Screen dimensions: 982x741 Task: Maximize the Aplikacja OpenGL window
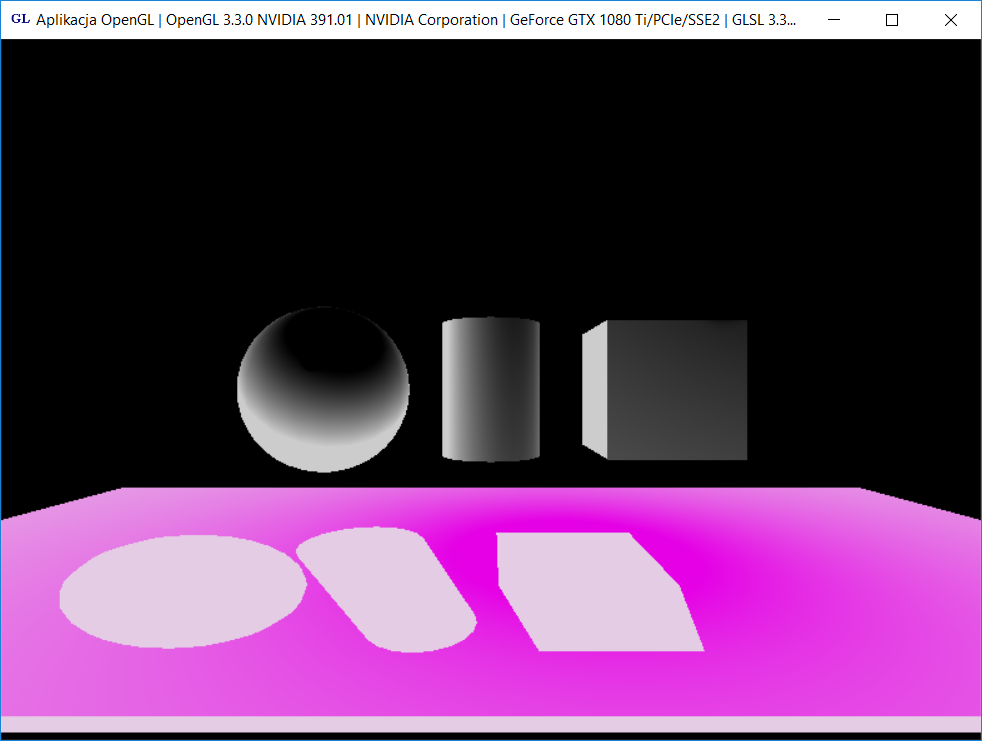tap(892, 20)
